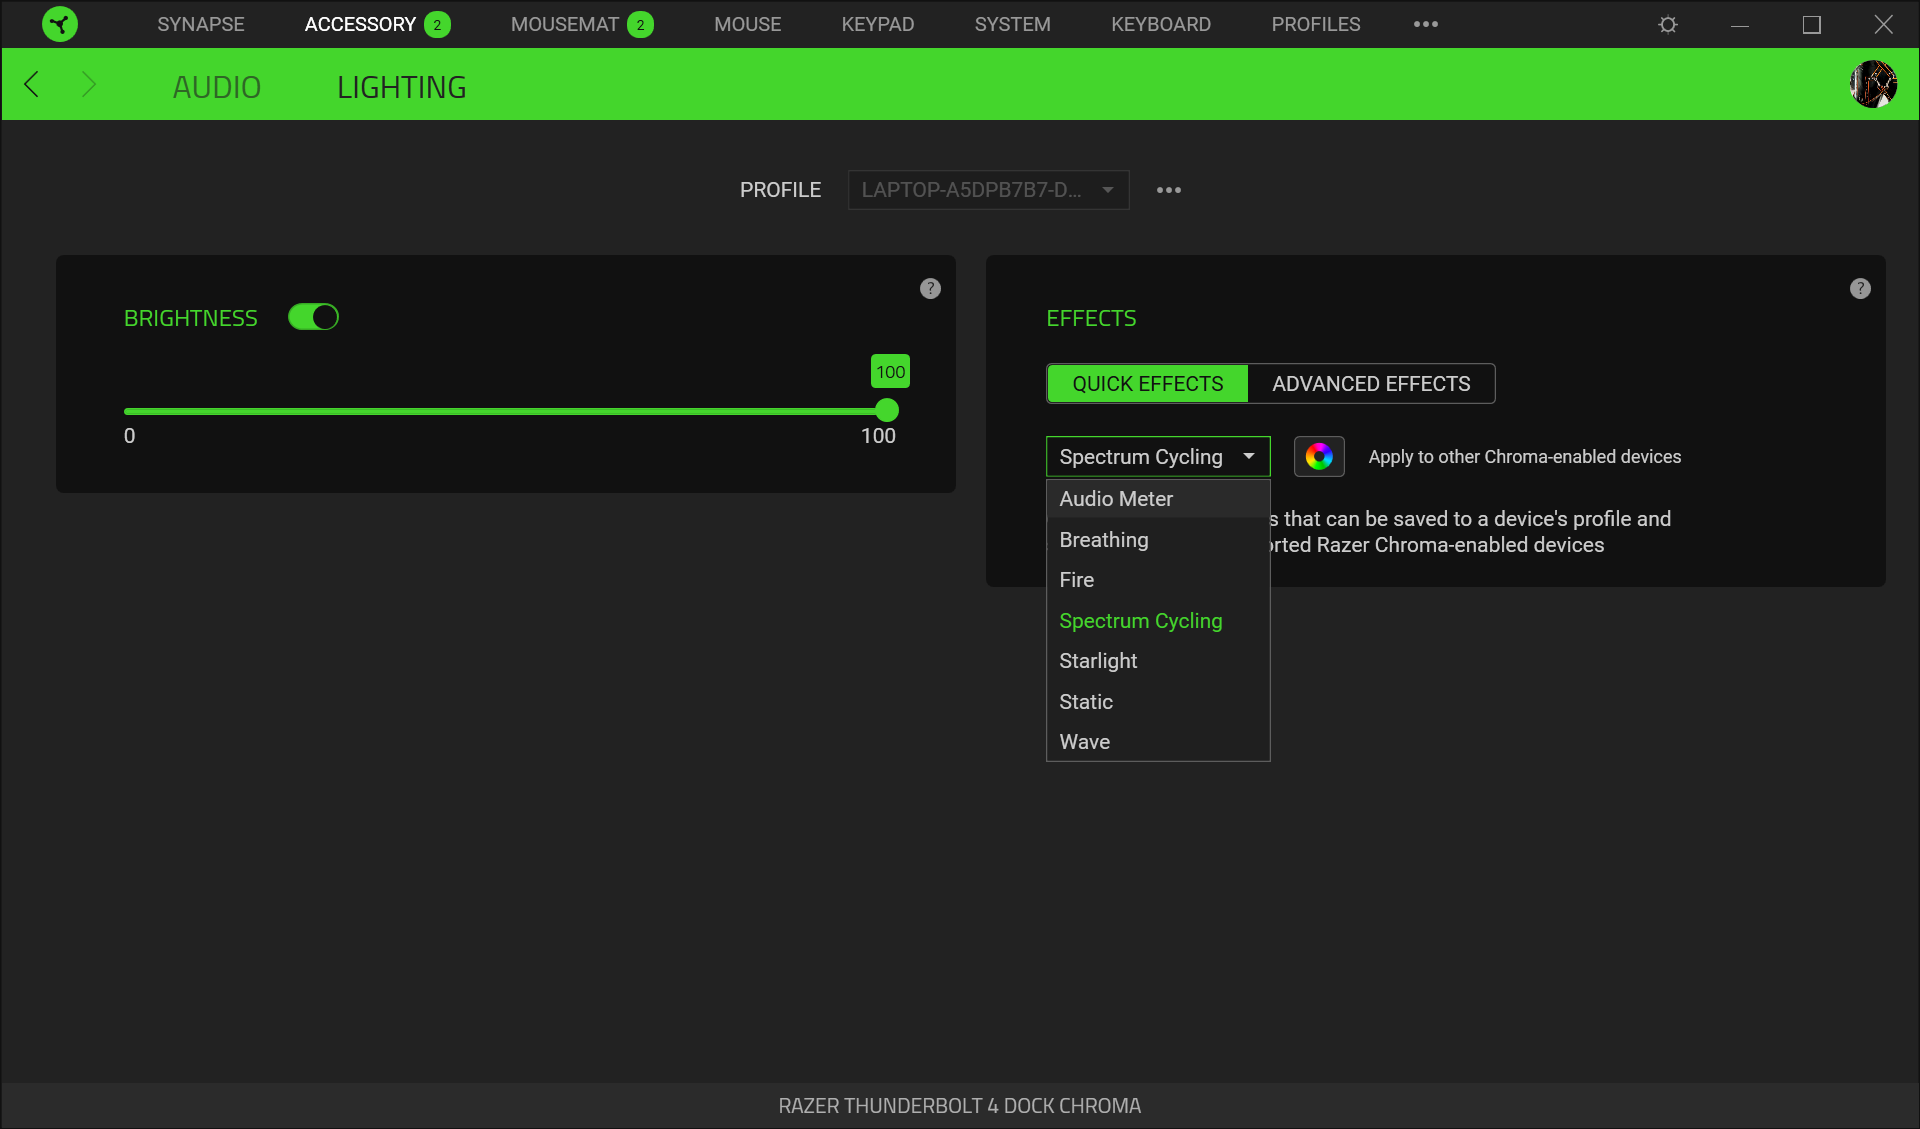
Task: Select the Breathing effect from the list
Action: (x=1103, y=539)
